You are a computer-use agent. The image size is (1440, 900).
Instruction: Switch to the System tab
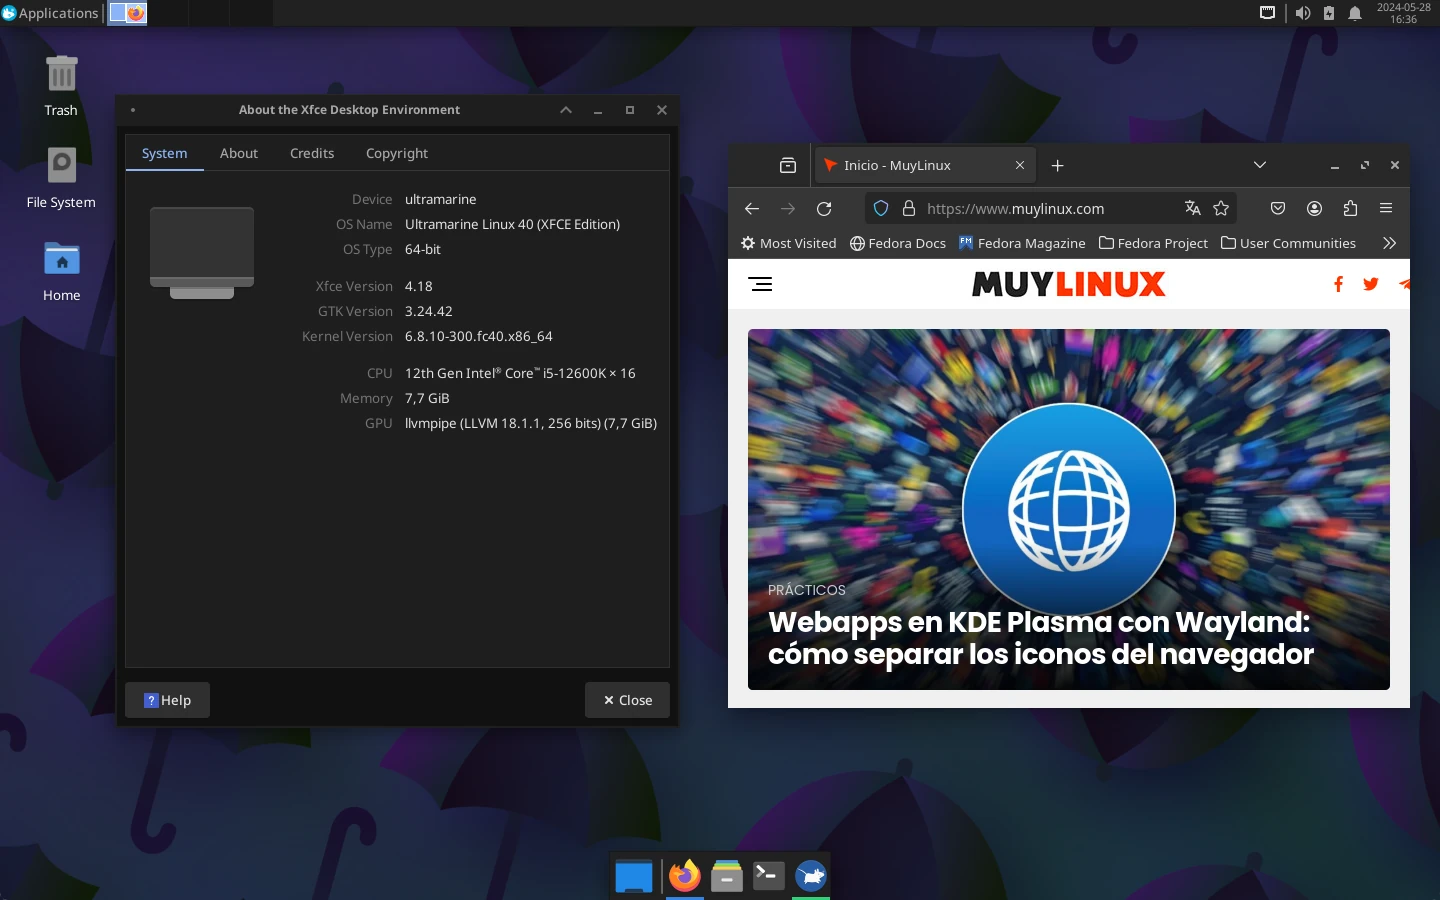[x=165, y=153]
